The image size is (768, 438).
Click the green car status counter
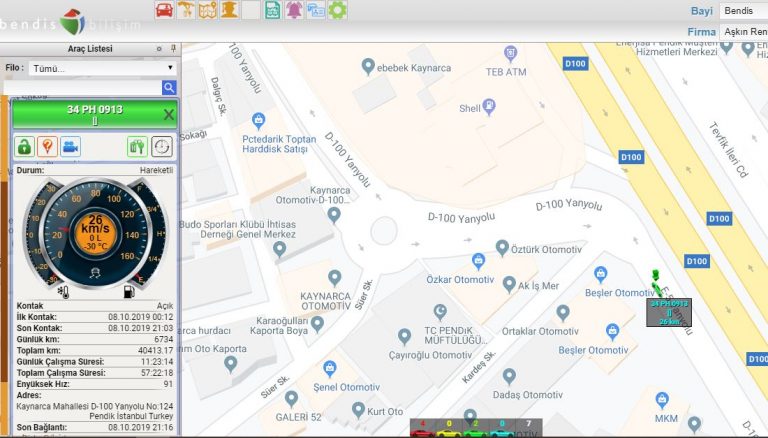(x=475, y=428)
